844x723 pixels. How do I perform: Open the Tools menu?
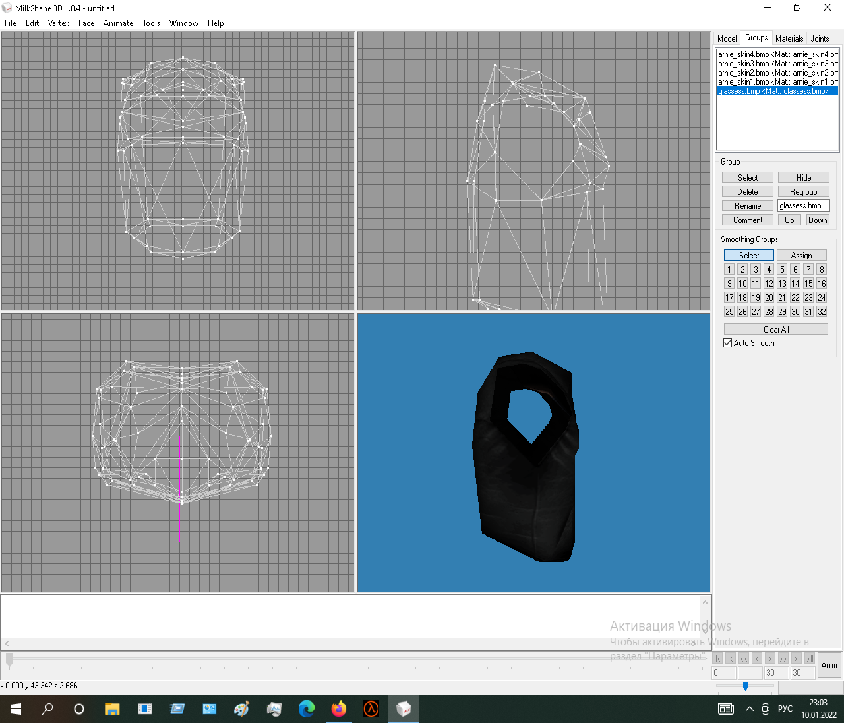[151, 22]
